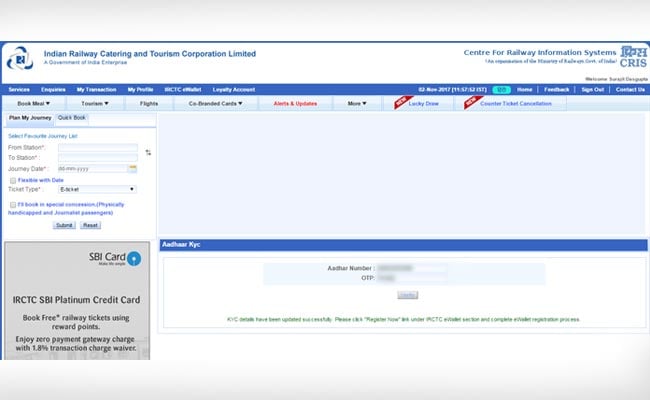
Task: Click the Reset button
Action: point(90,225)
